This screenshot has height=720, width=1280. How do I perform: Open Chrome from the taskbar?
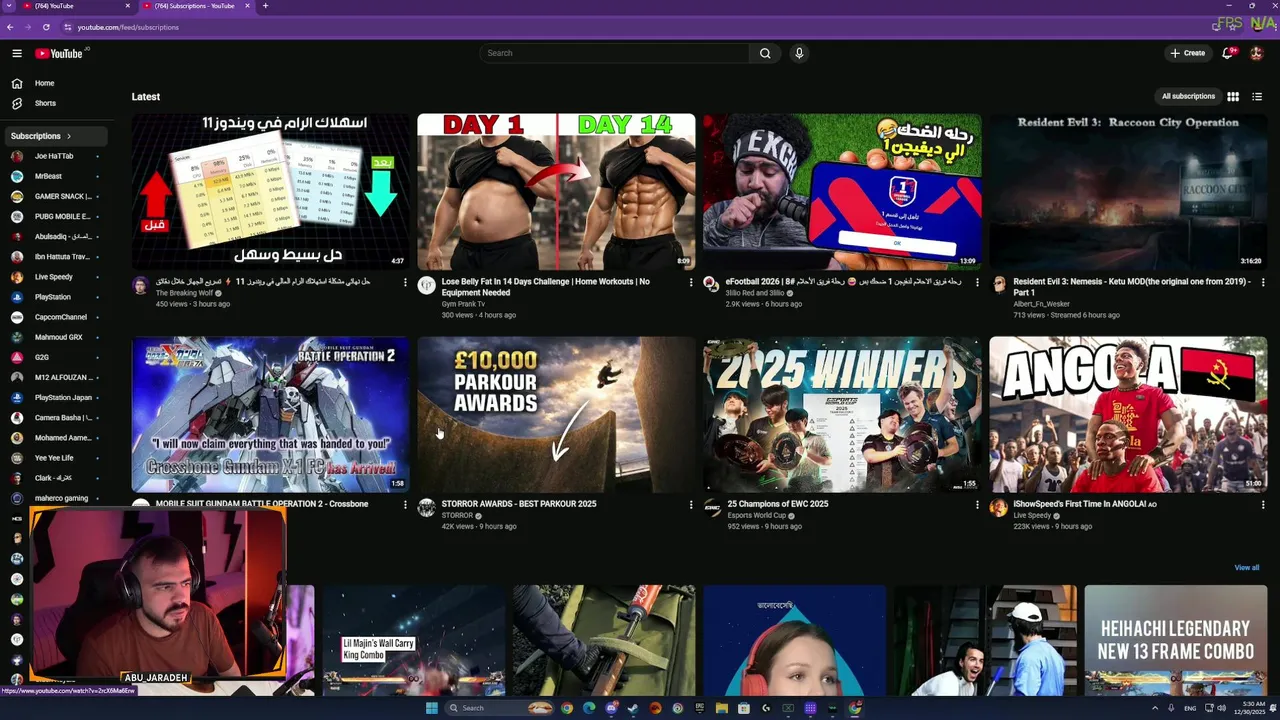567,708
